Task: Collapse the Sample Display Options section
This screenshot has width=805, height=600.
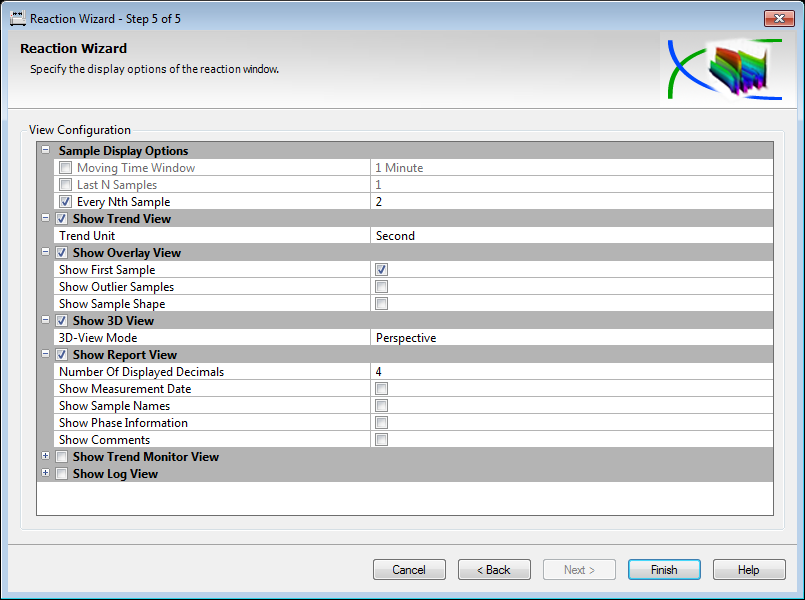Action: (45, 151)
